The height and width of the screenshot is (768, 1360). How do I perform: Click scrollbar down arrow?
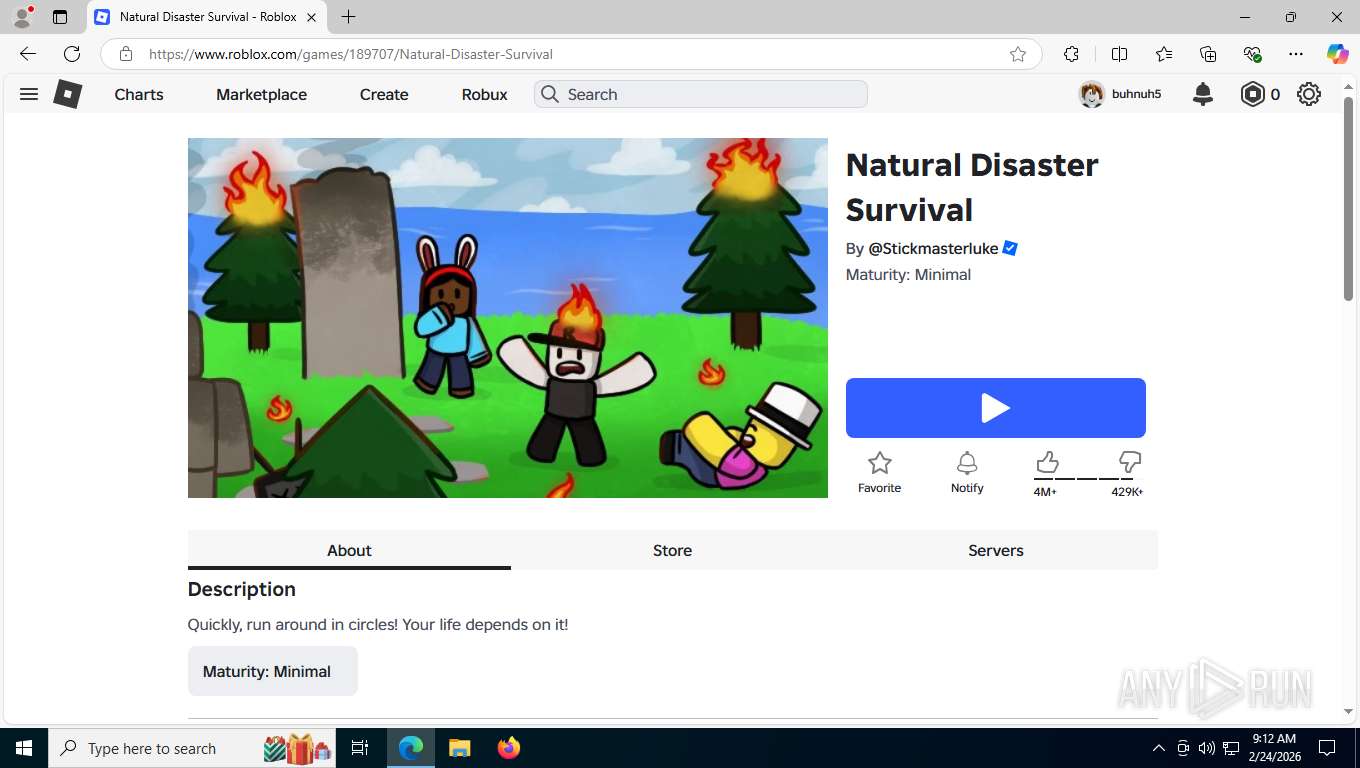coord(1349,712)
